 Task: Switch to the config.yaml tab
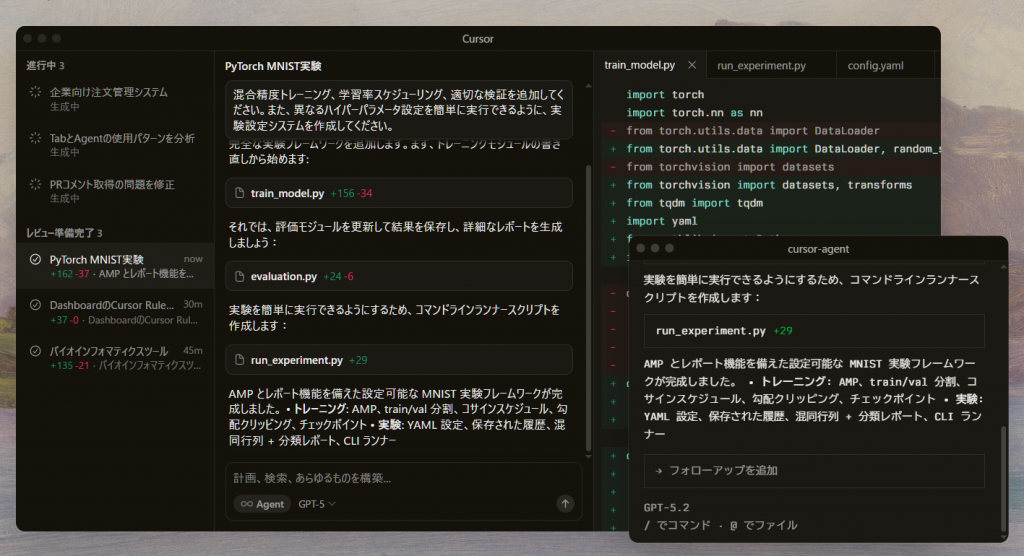(875, 66)
